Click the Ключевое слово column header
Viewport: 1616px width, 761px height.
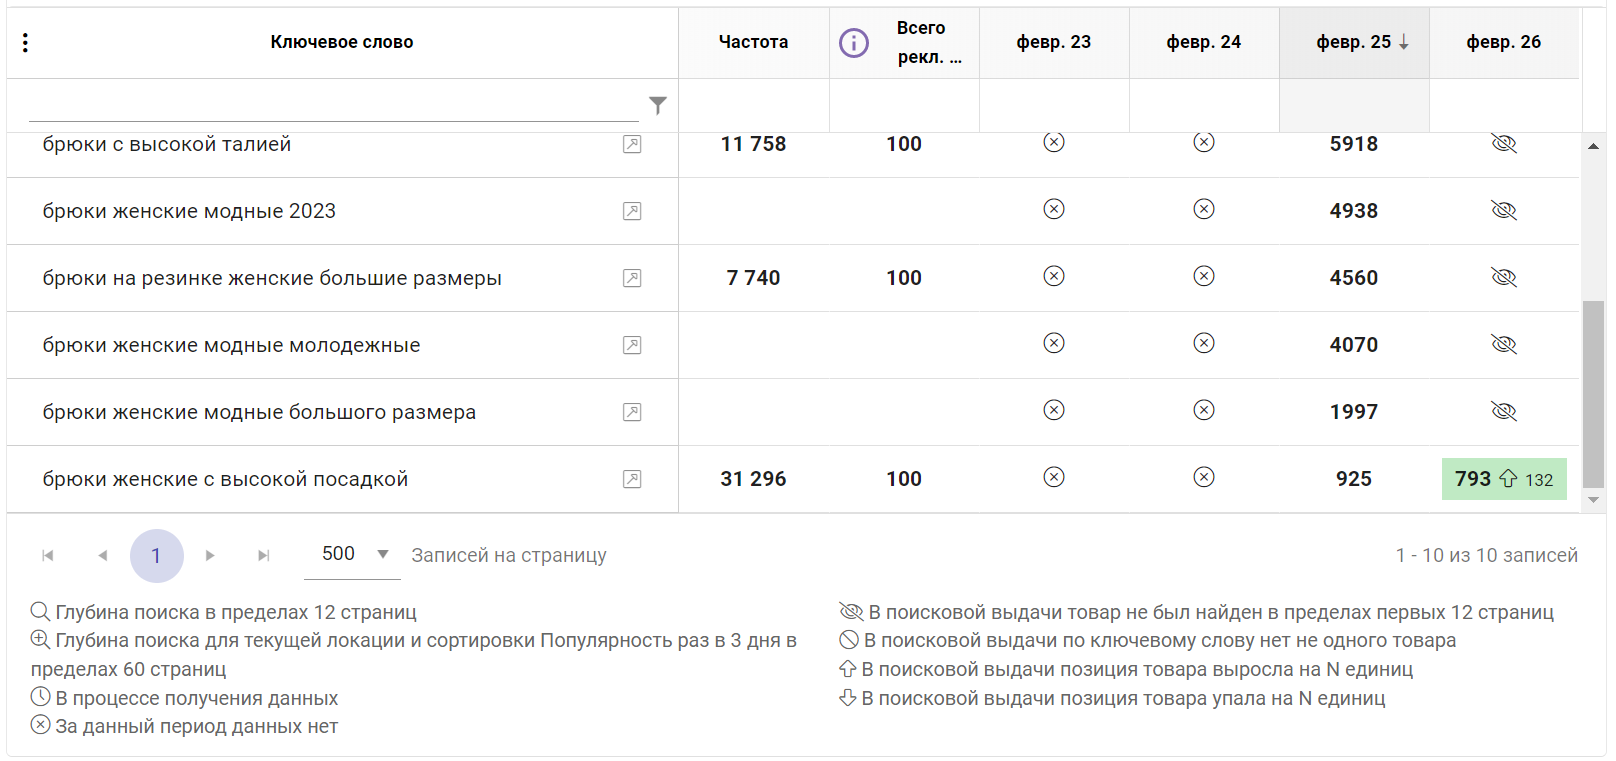[x=341, y=42]
